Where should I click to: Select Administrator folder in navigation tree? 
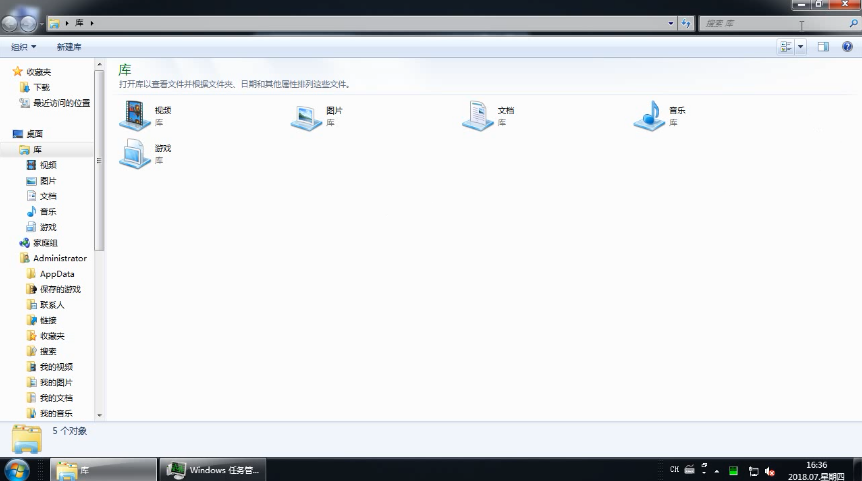(53, 258)
